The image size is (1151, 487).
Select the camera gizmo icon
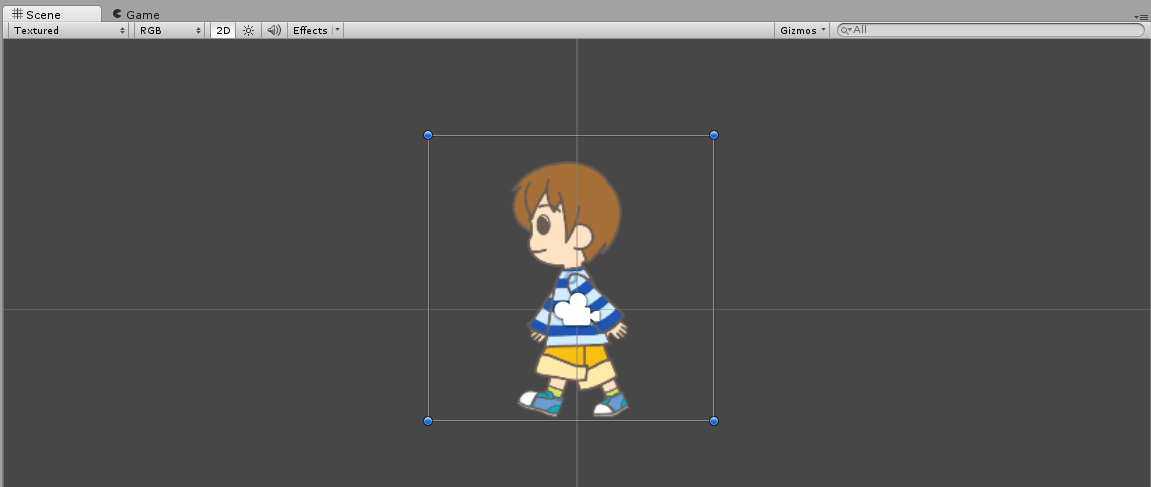tap(577, 309)
